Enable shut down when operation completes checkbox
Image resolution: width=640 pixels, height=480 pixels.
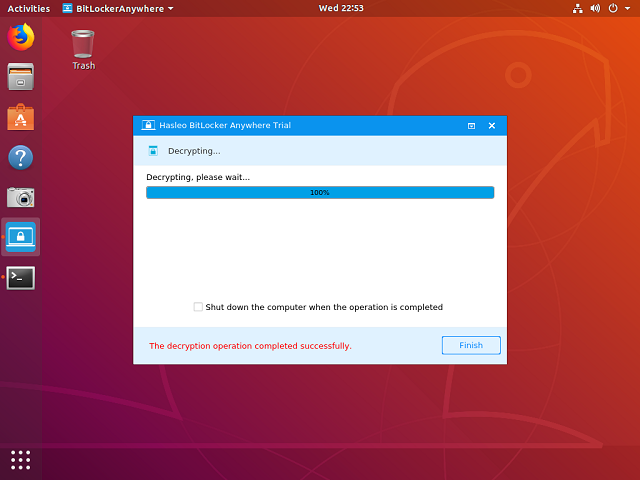point(198,307)
